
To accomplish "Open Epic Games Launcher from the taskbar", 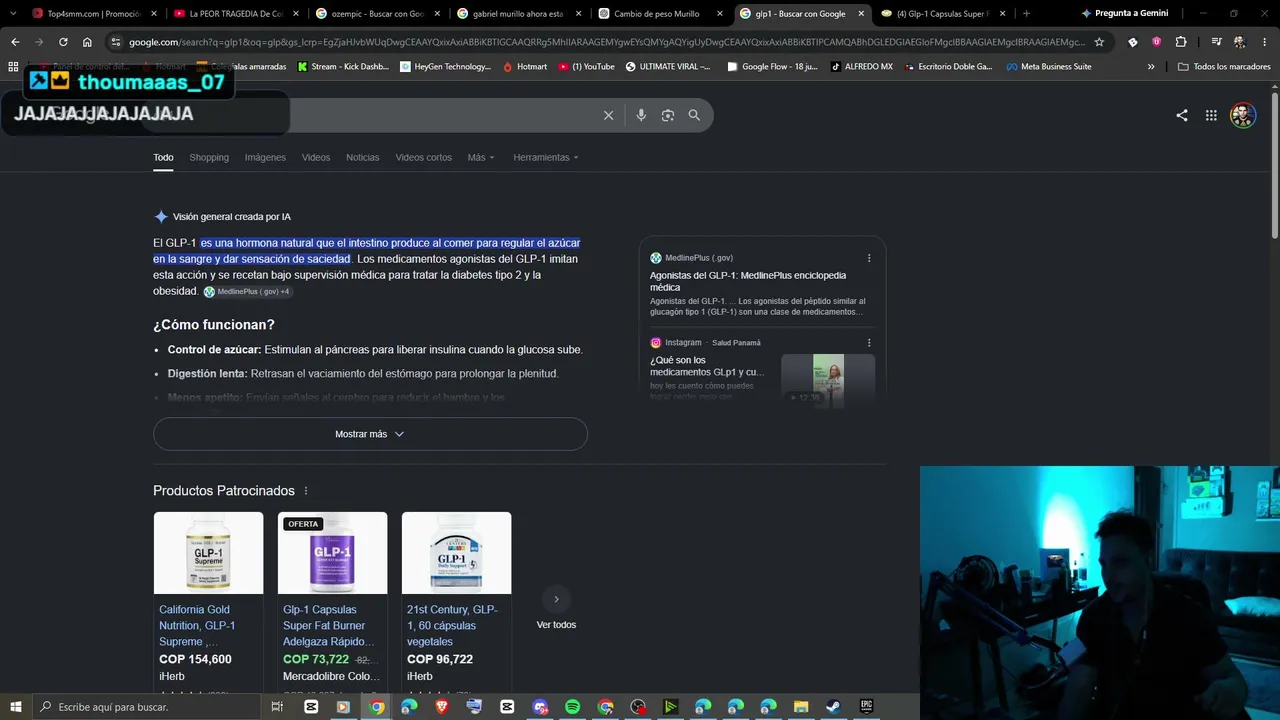I will [x=866, y=707].
